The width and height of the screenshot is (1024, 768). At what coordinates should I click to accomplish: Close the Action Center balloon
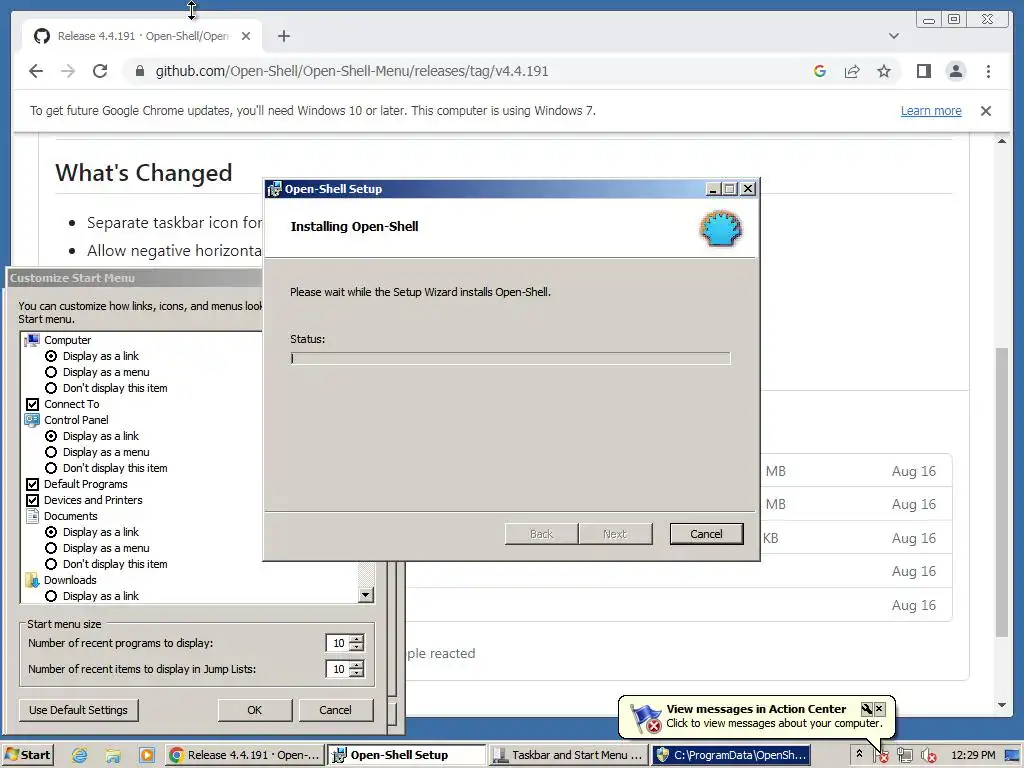[x=879, y=709]
